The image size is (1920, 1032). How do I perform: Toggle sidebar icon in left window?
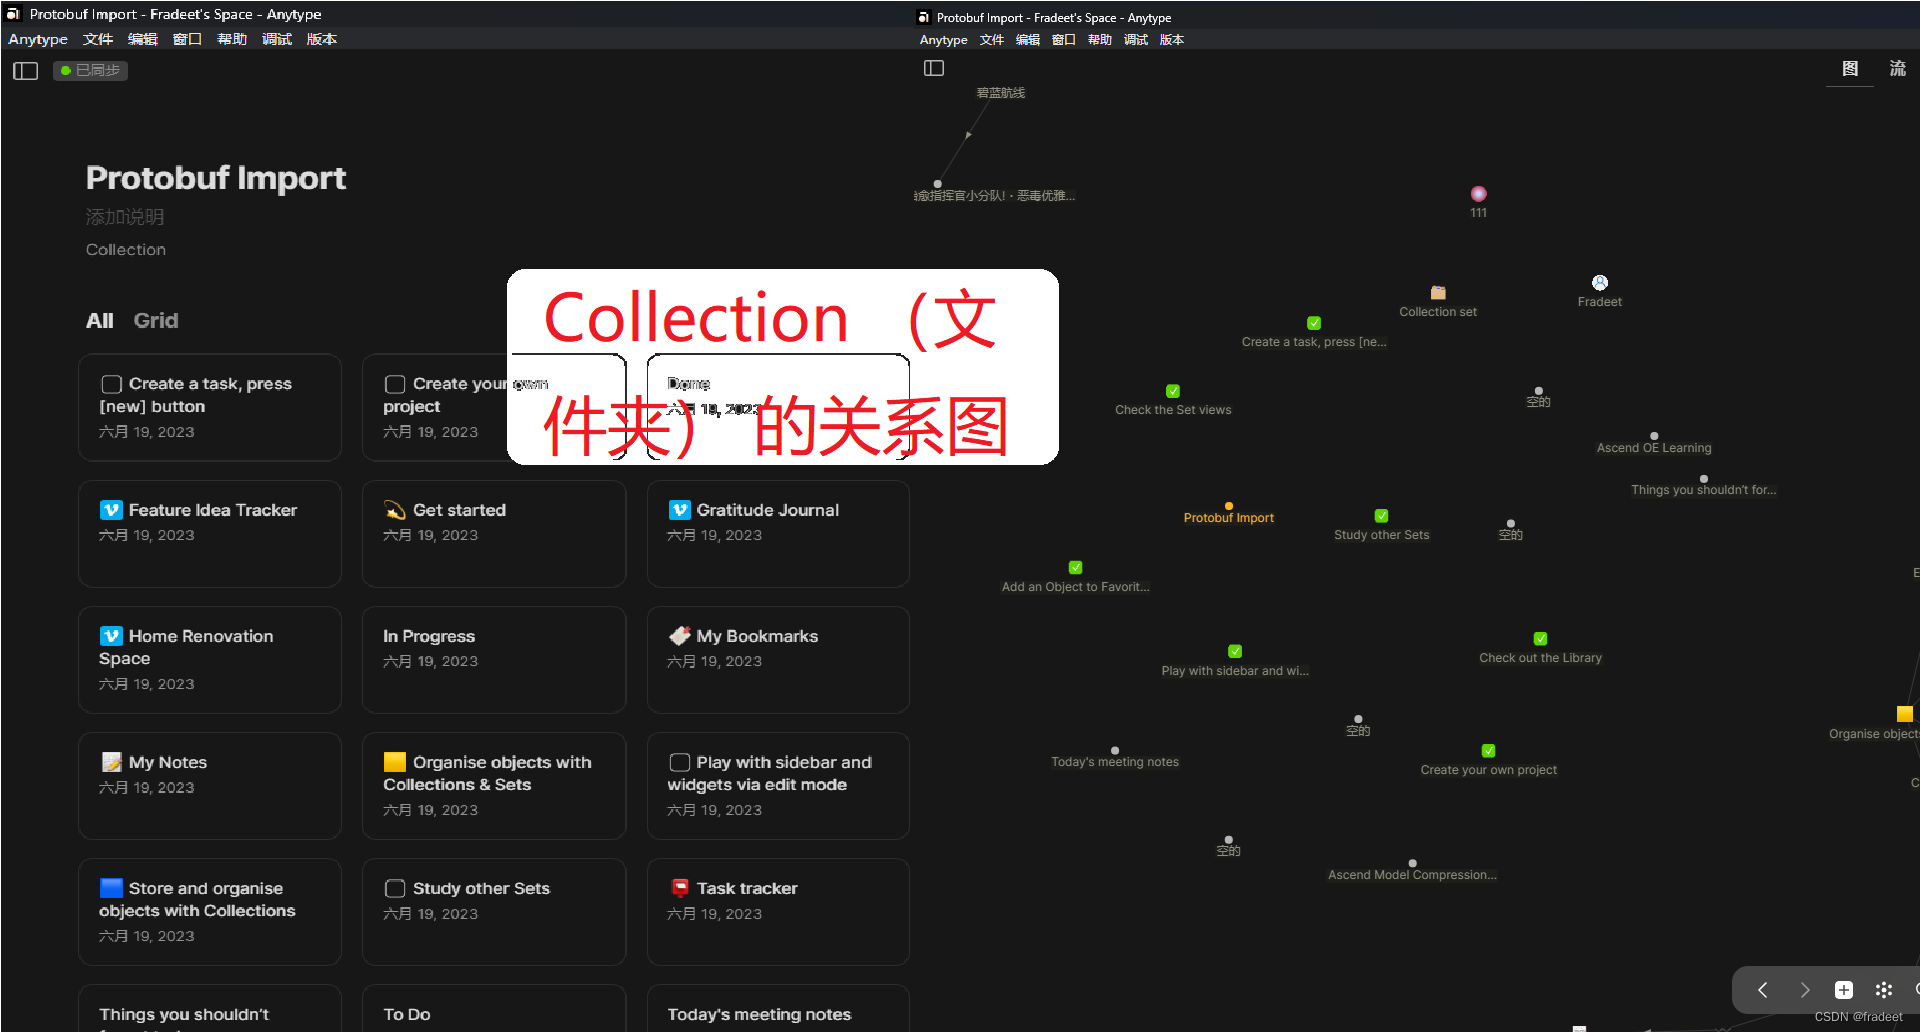pos(25,71)
